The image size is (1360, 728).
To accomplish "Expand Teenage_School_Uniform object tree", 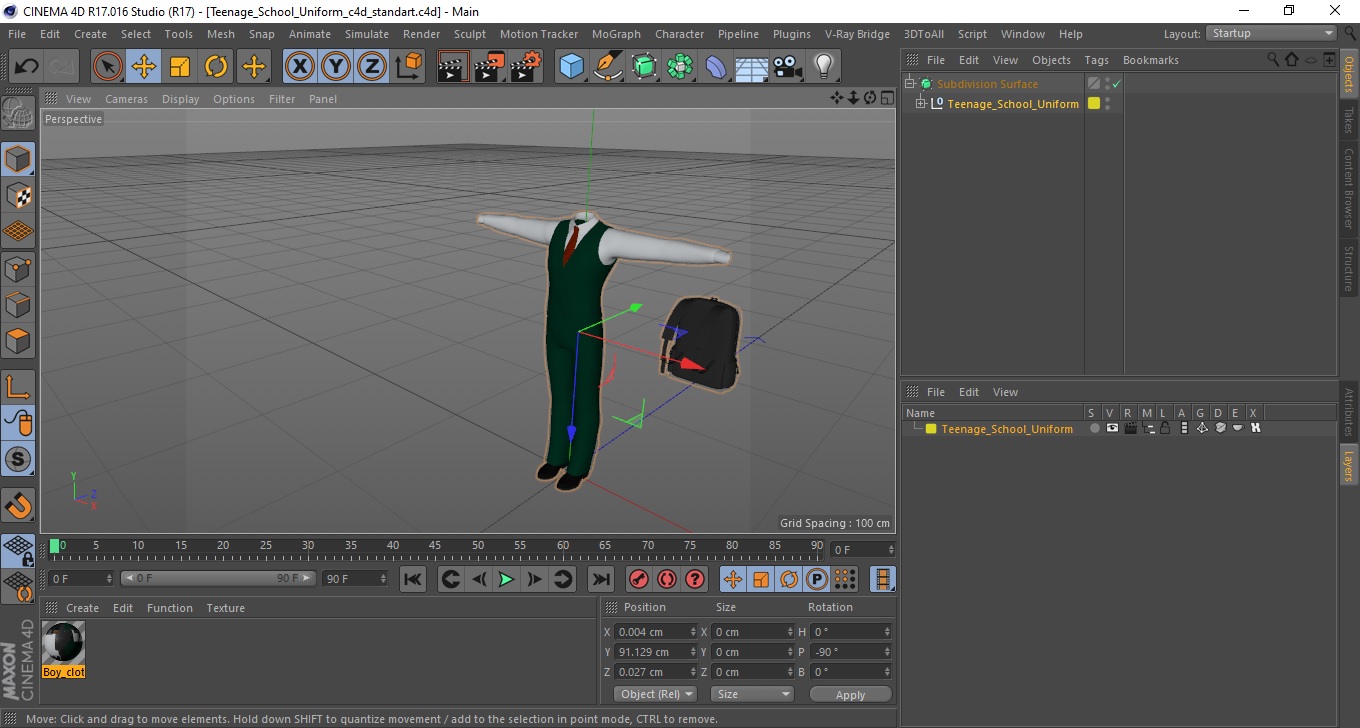I will pyautogui.click(x=921, y=104).
